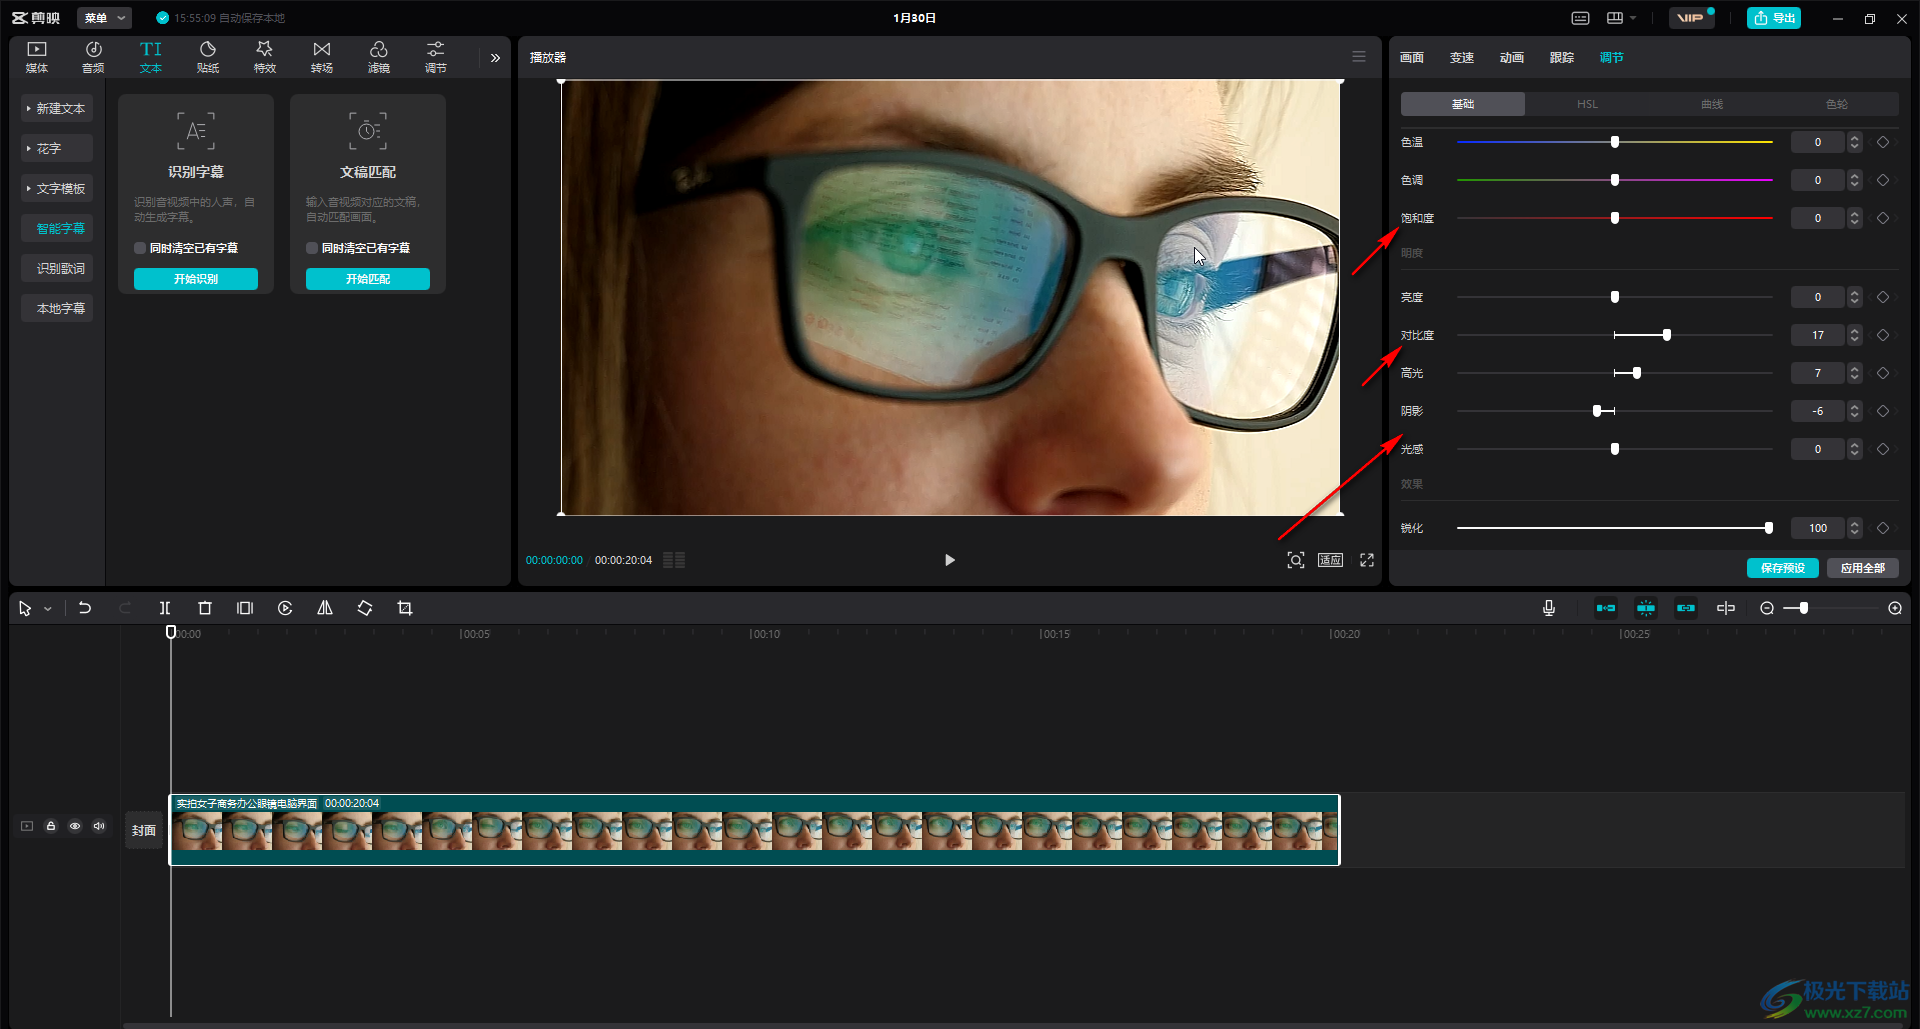Screen dimensions: 1920x1029
Task: Click the 对比度 slider handle
Action: [x=1667, y=335]
